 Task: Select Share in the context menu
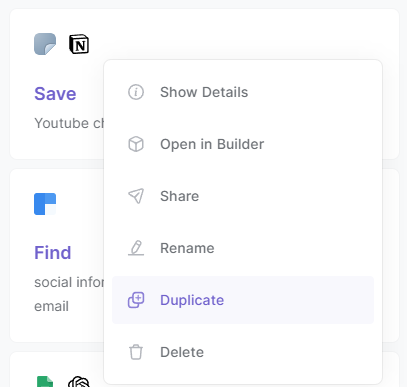point(243,196)
